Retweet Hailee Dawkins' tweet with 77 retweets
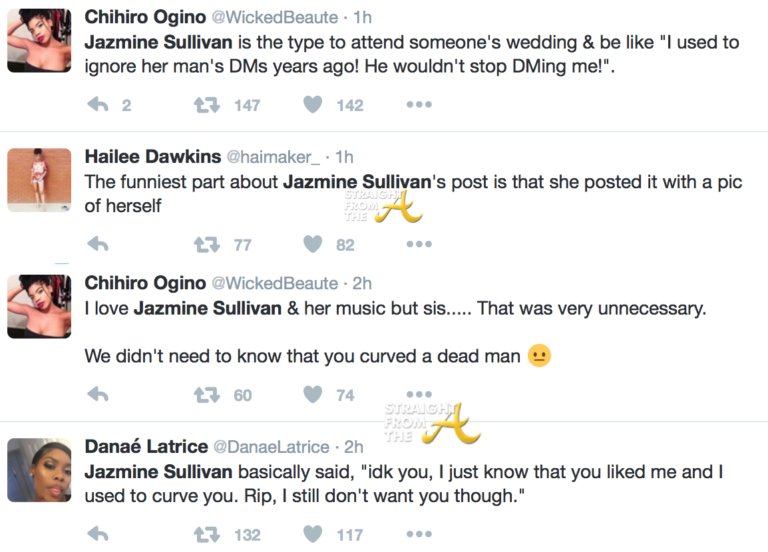 (207, 243)
